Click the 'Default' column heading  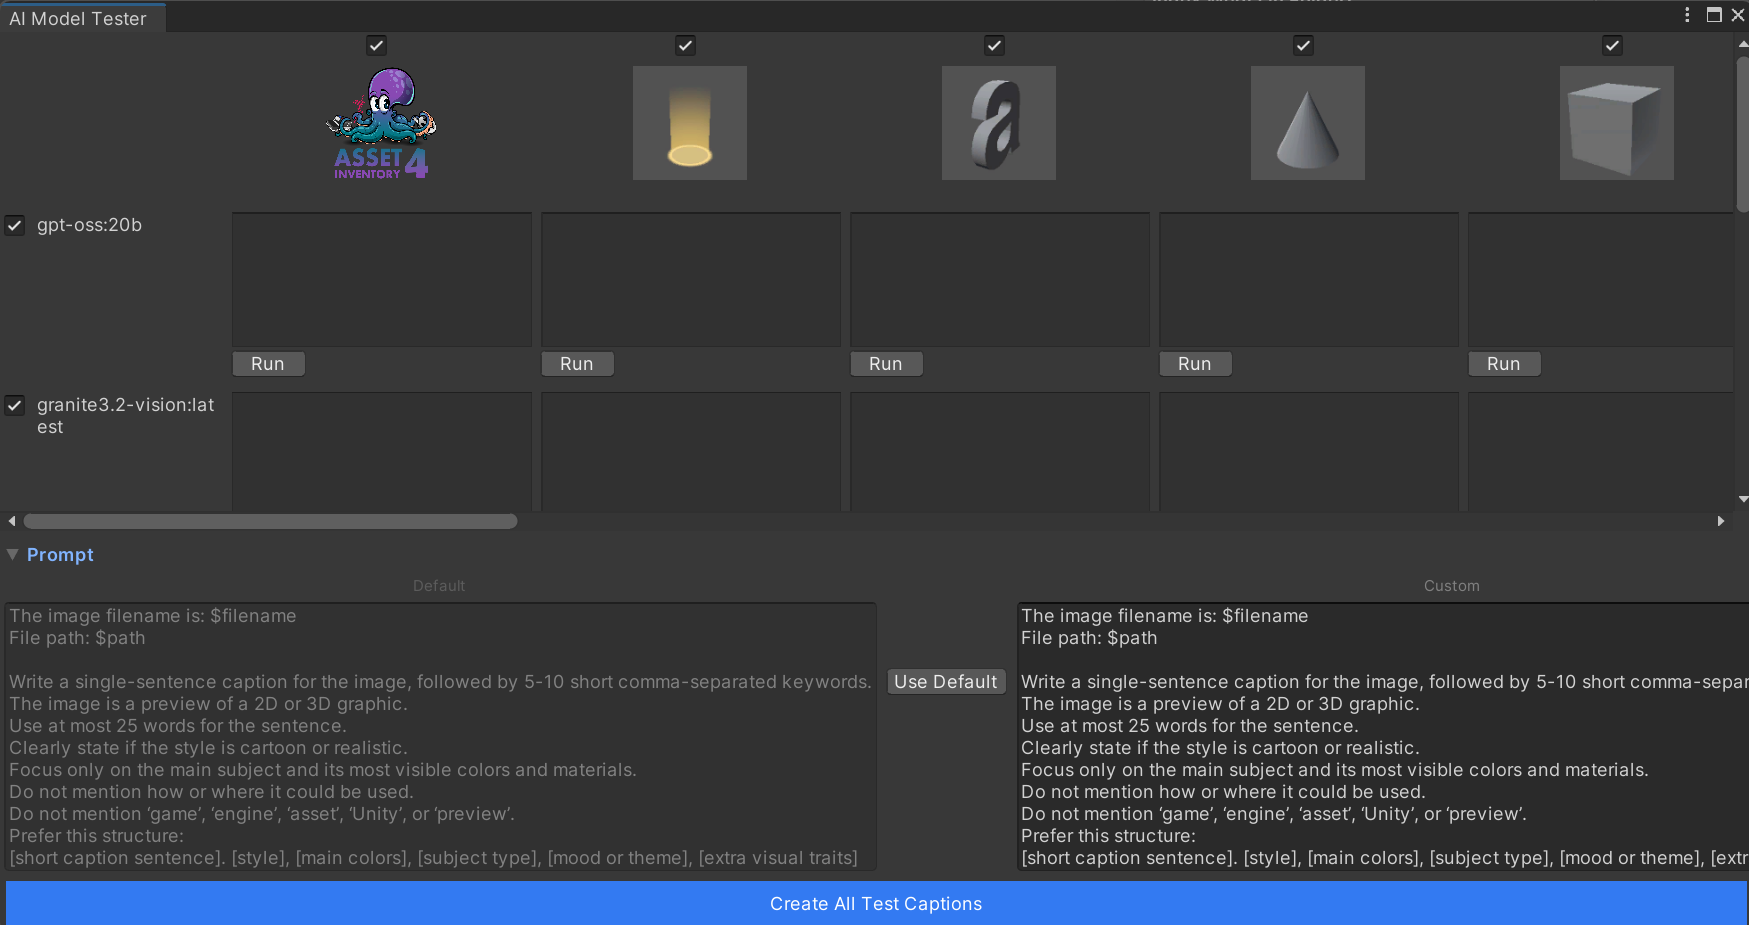439,586
